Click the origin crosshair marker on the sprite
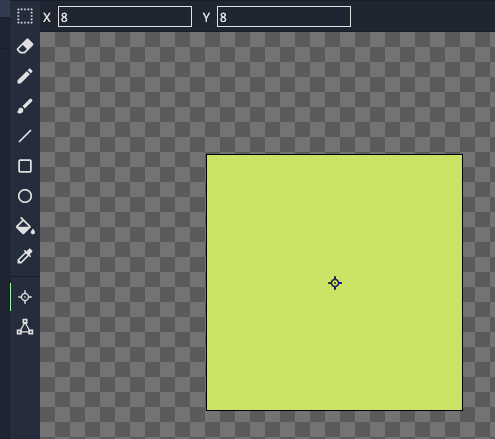 click(335, 283)
